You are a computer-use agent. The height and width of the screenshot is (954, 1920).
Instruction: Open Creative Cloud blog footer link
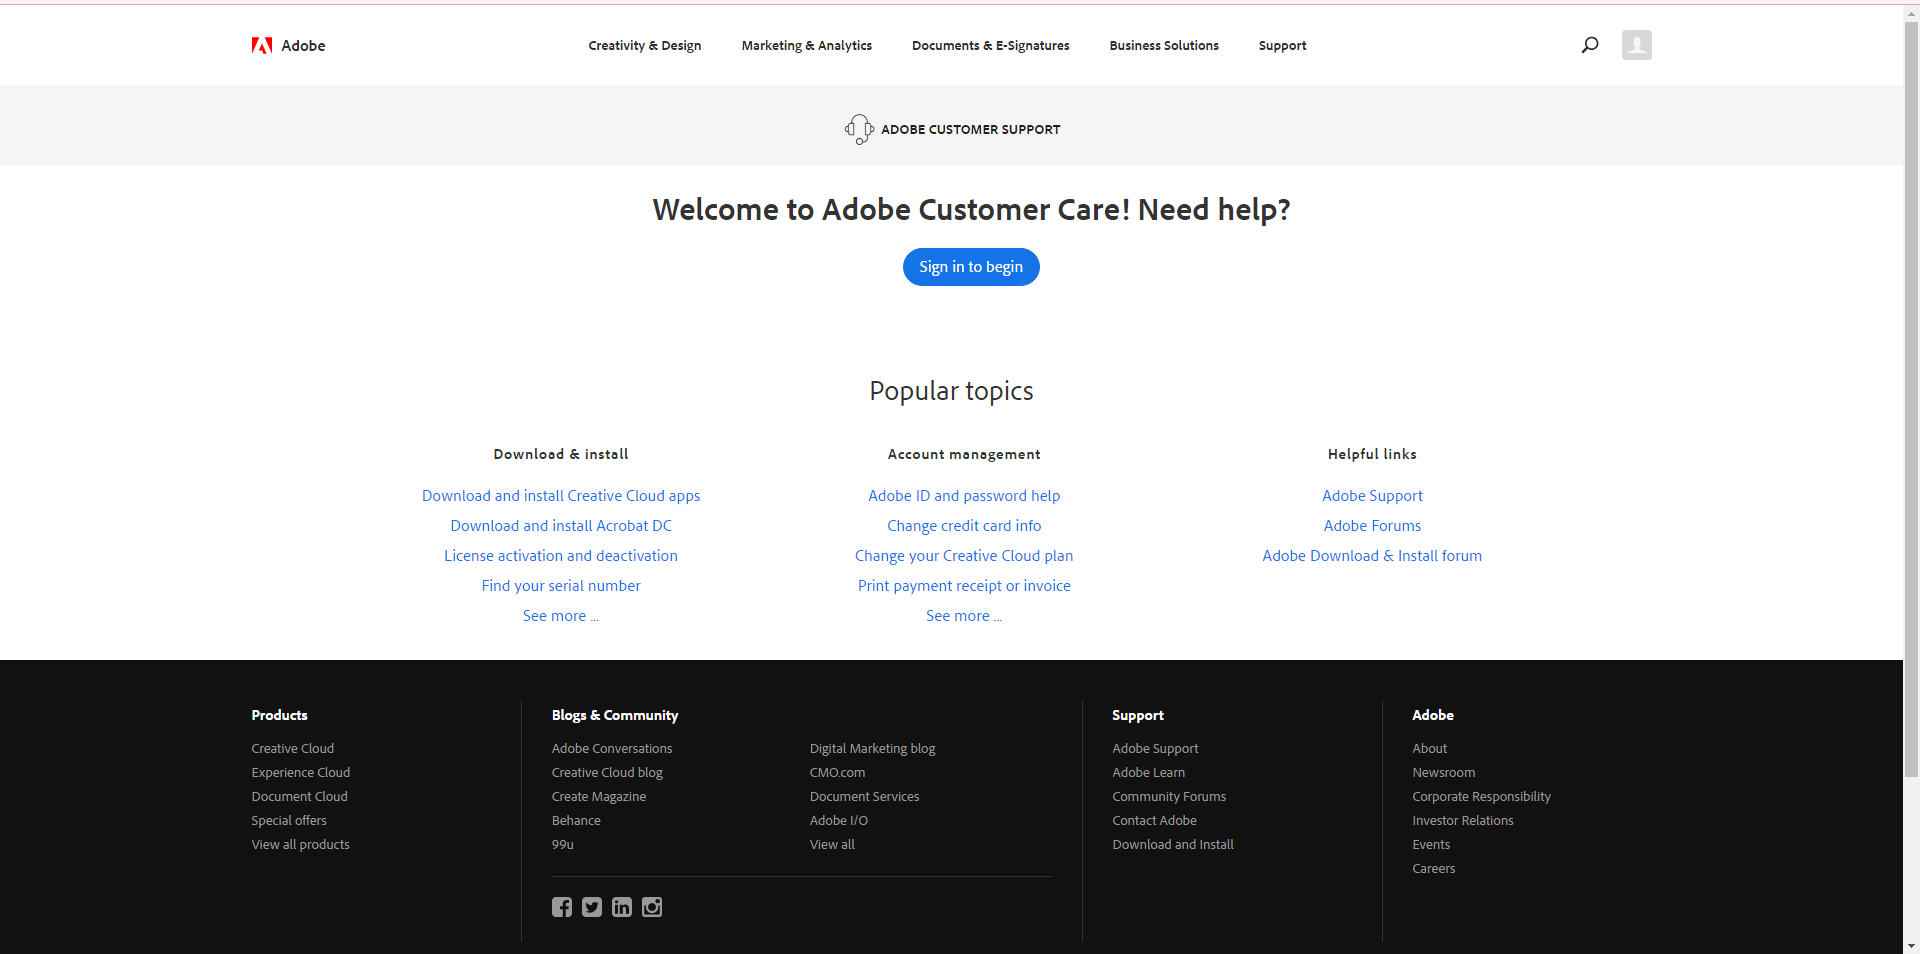(607, 772)
